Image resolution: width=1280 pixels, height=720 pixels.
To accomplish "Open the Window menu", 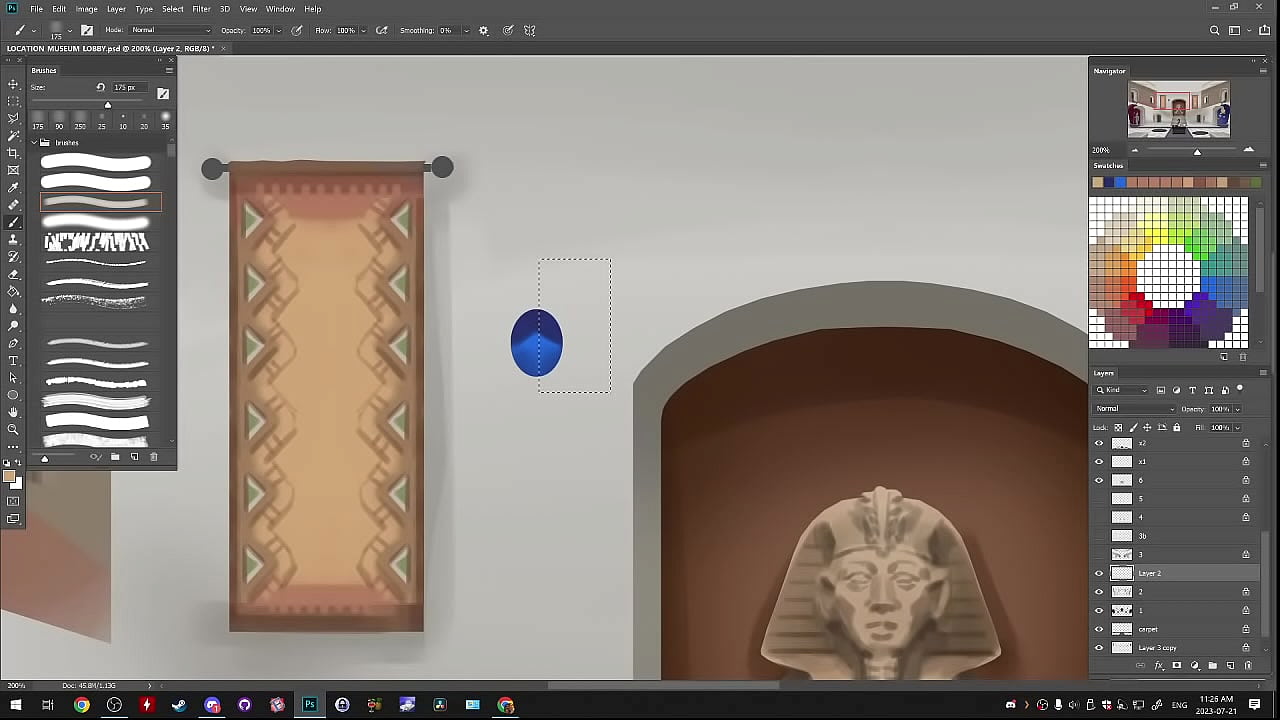I will tap(280, 9).
